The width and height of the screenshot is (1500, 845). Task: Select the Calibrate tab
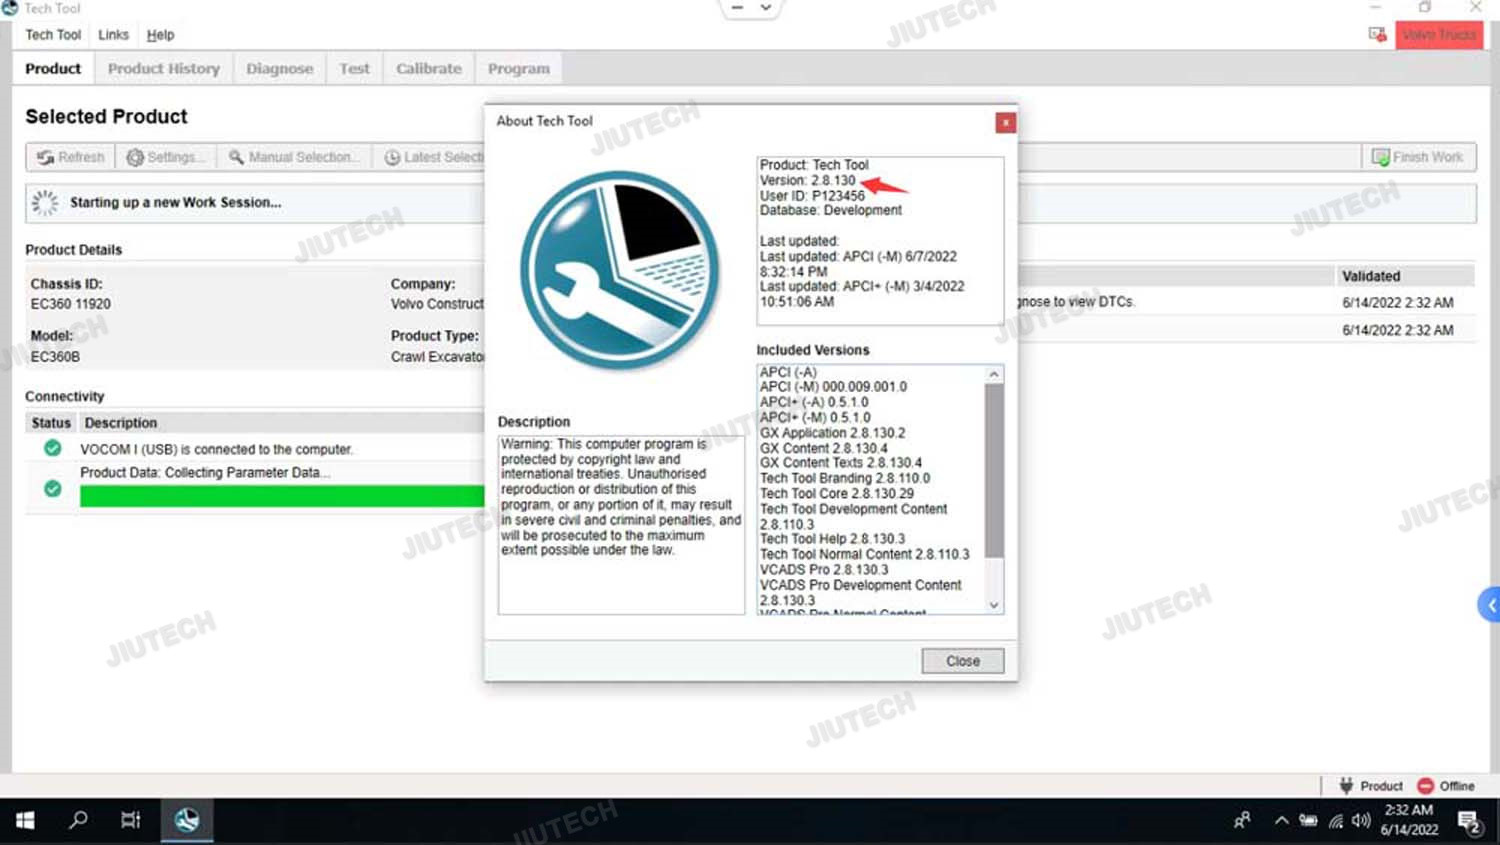point(428,69)
